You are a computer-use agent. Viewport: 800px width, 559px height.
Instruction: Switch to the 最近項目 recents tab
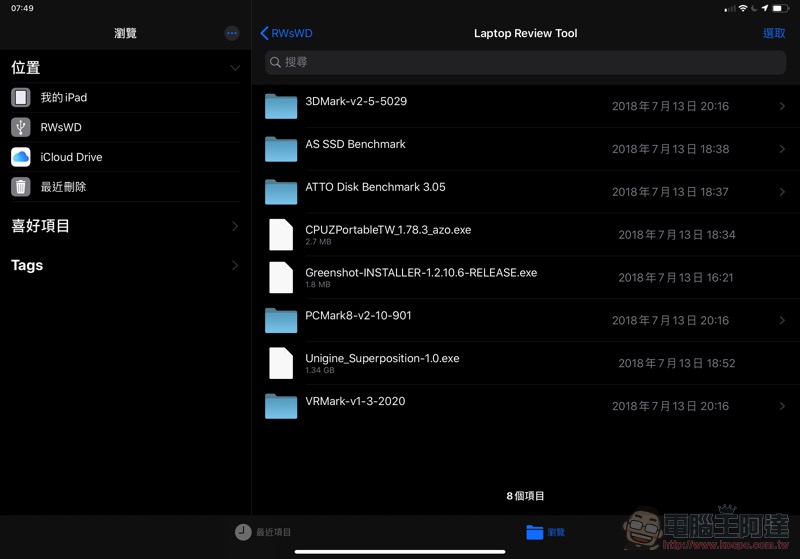[263, 532]
